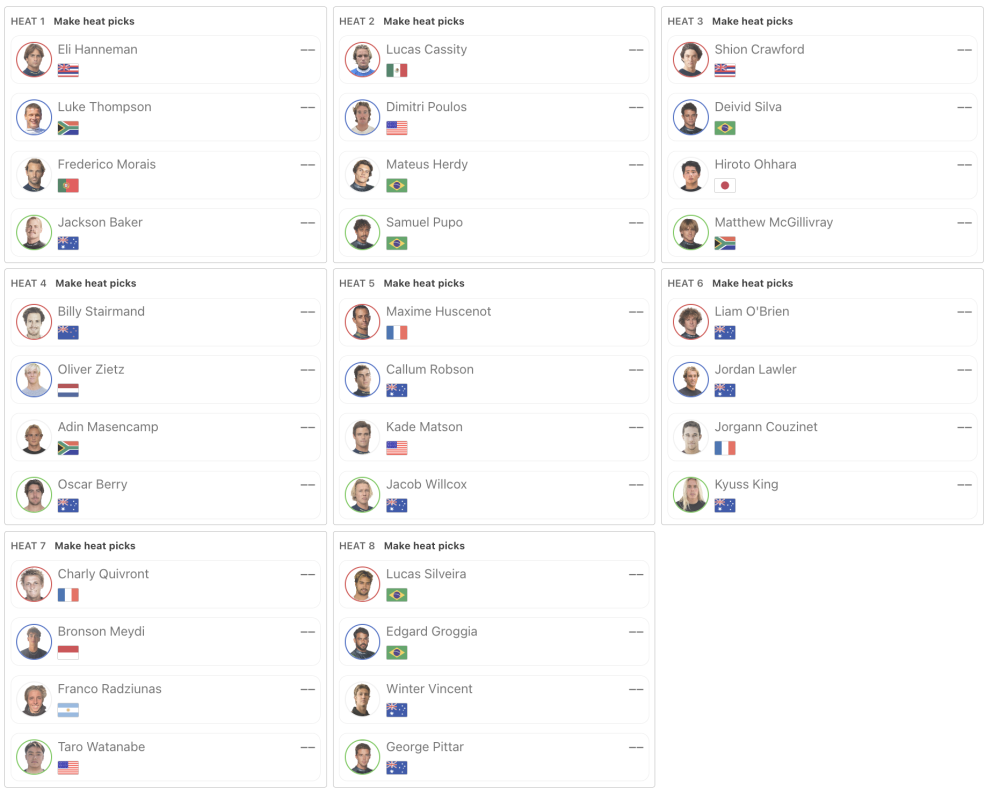The width and height of the screenshot is (1000, 800).
Task: Open Make heat picks for Heat 8
Action: click(424, 546)
